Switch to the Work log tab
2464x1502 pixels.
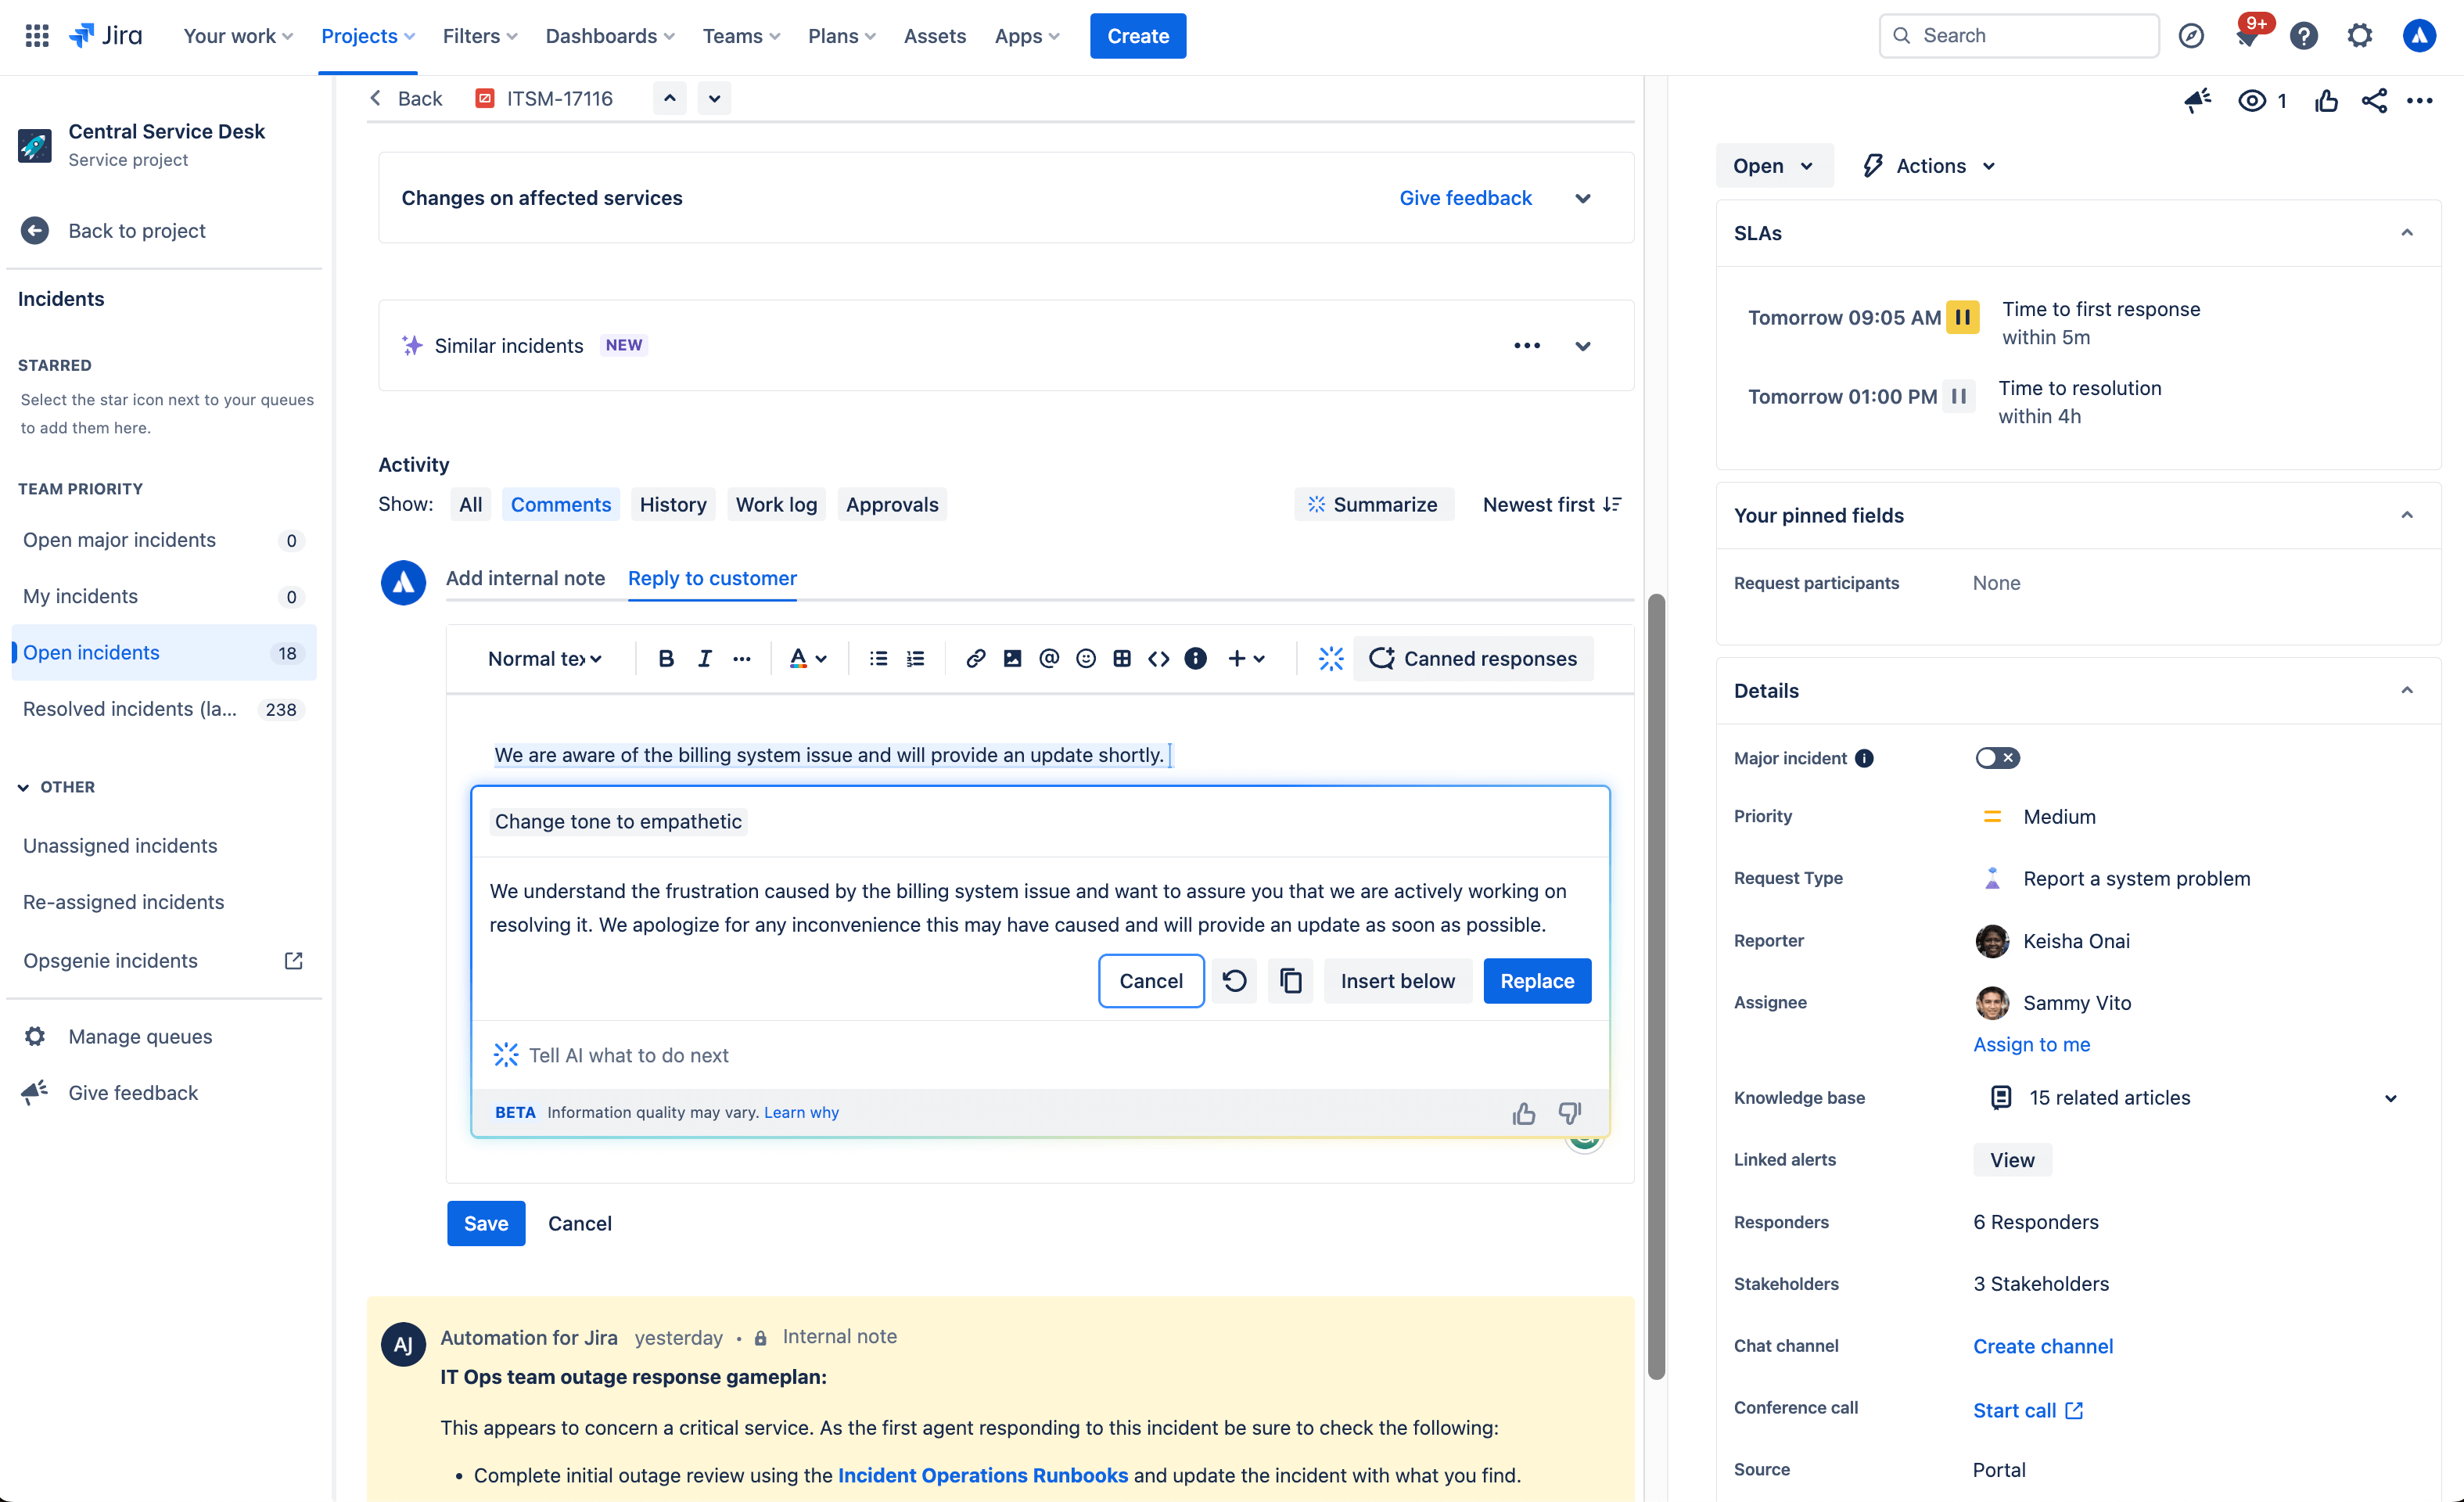[776, 504]
